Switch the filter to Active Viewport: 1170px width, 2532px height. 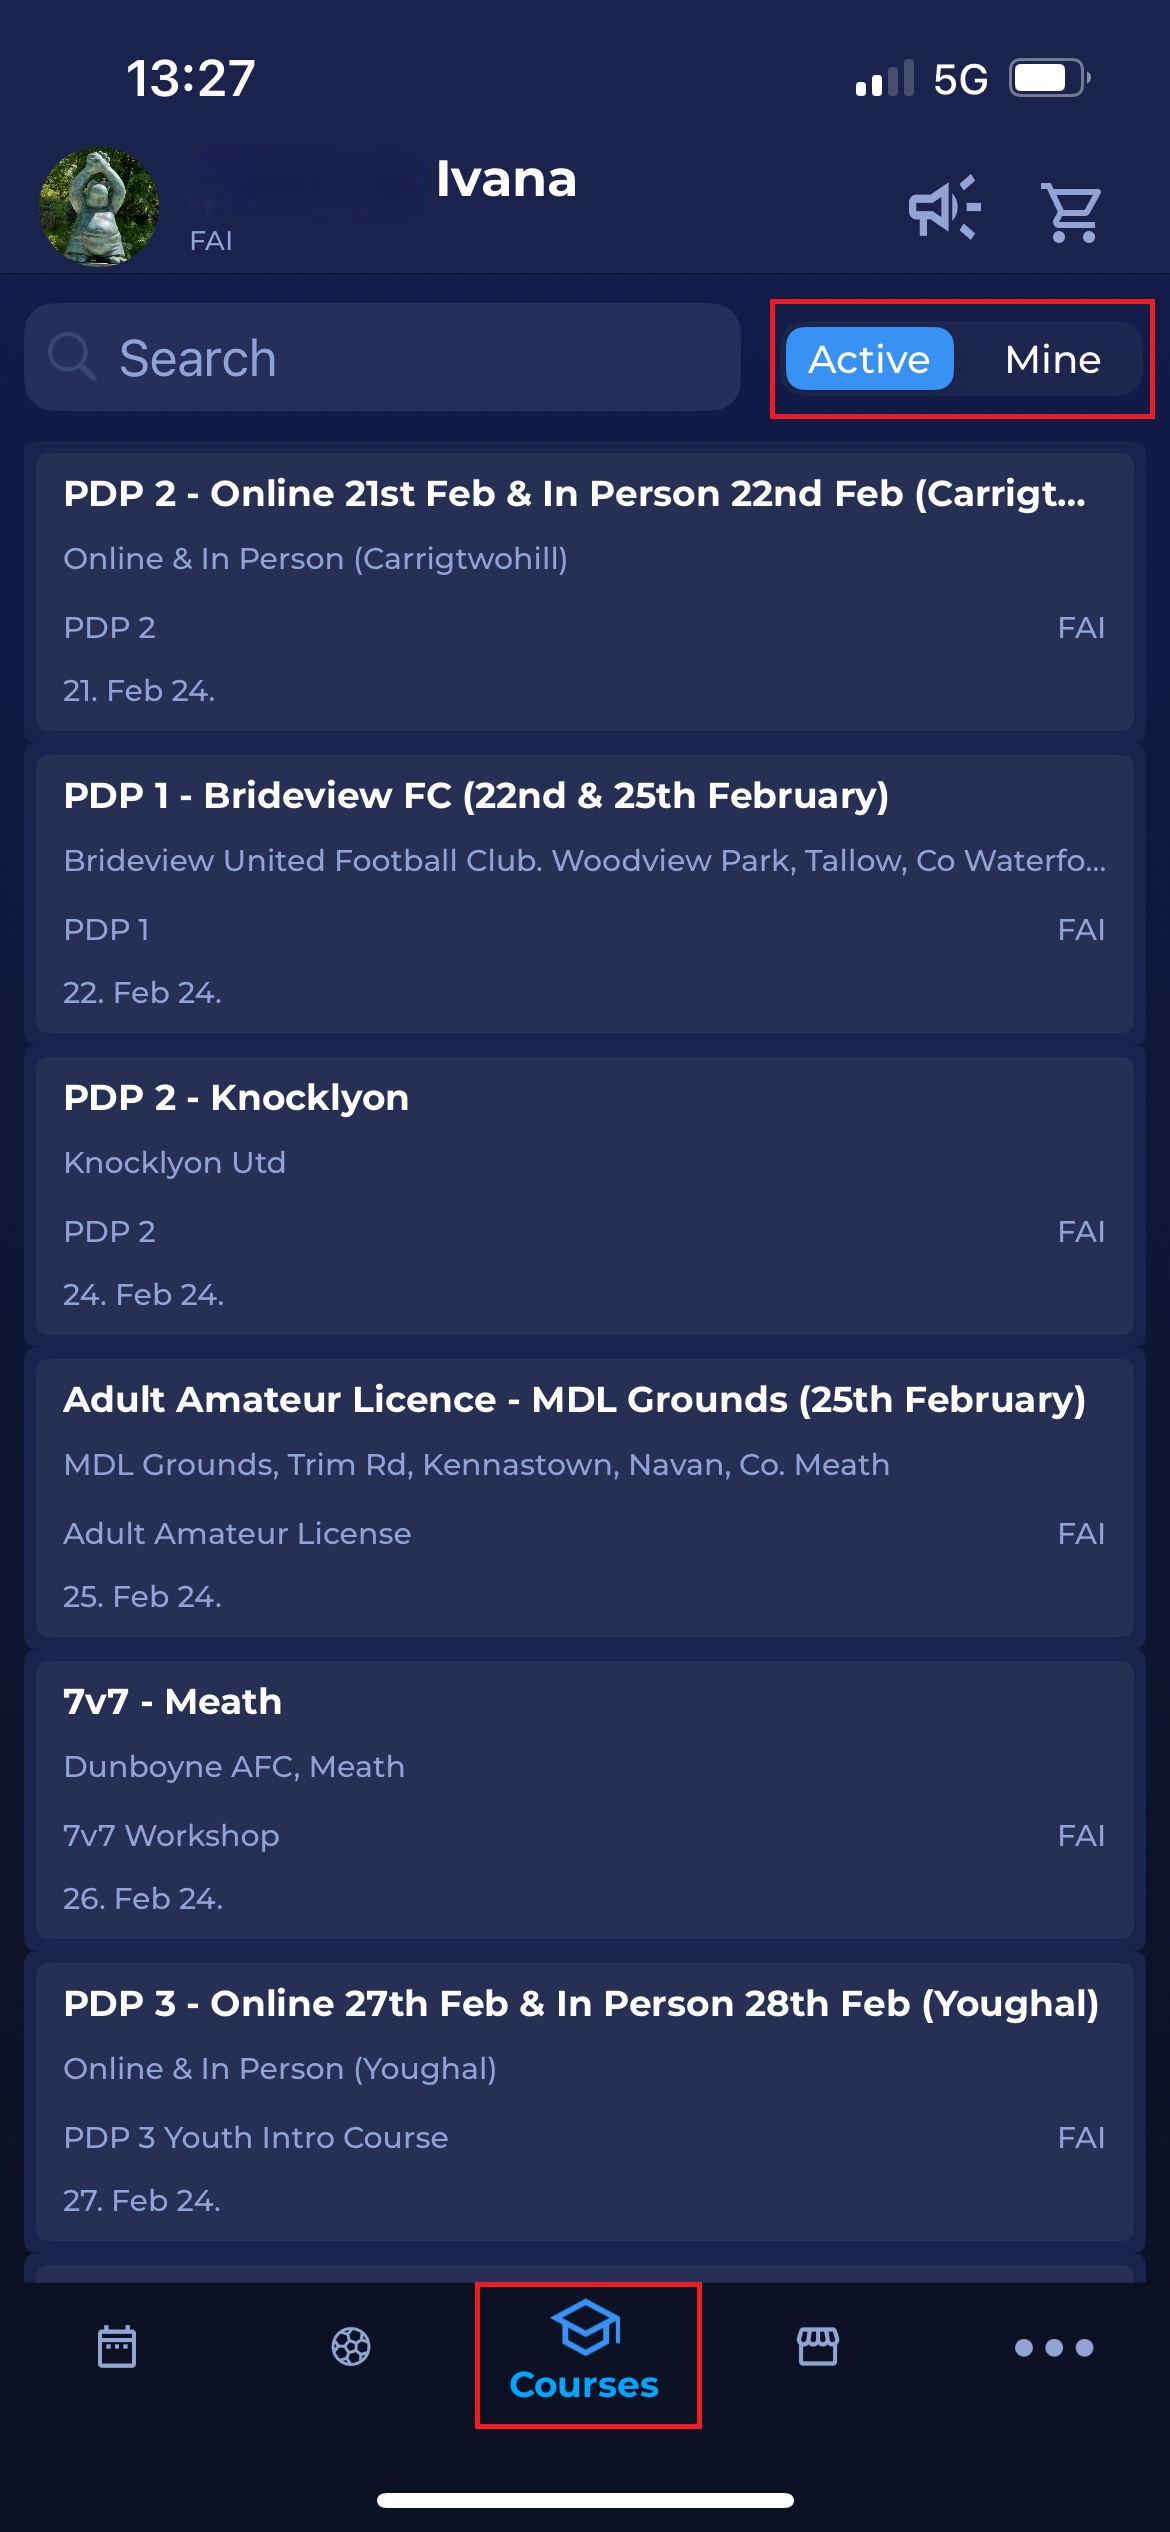pyautogui.click(x=869, y=359)
